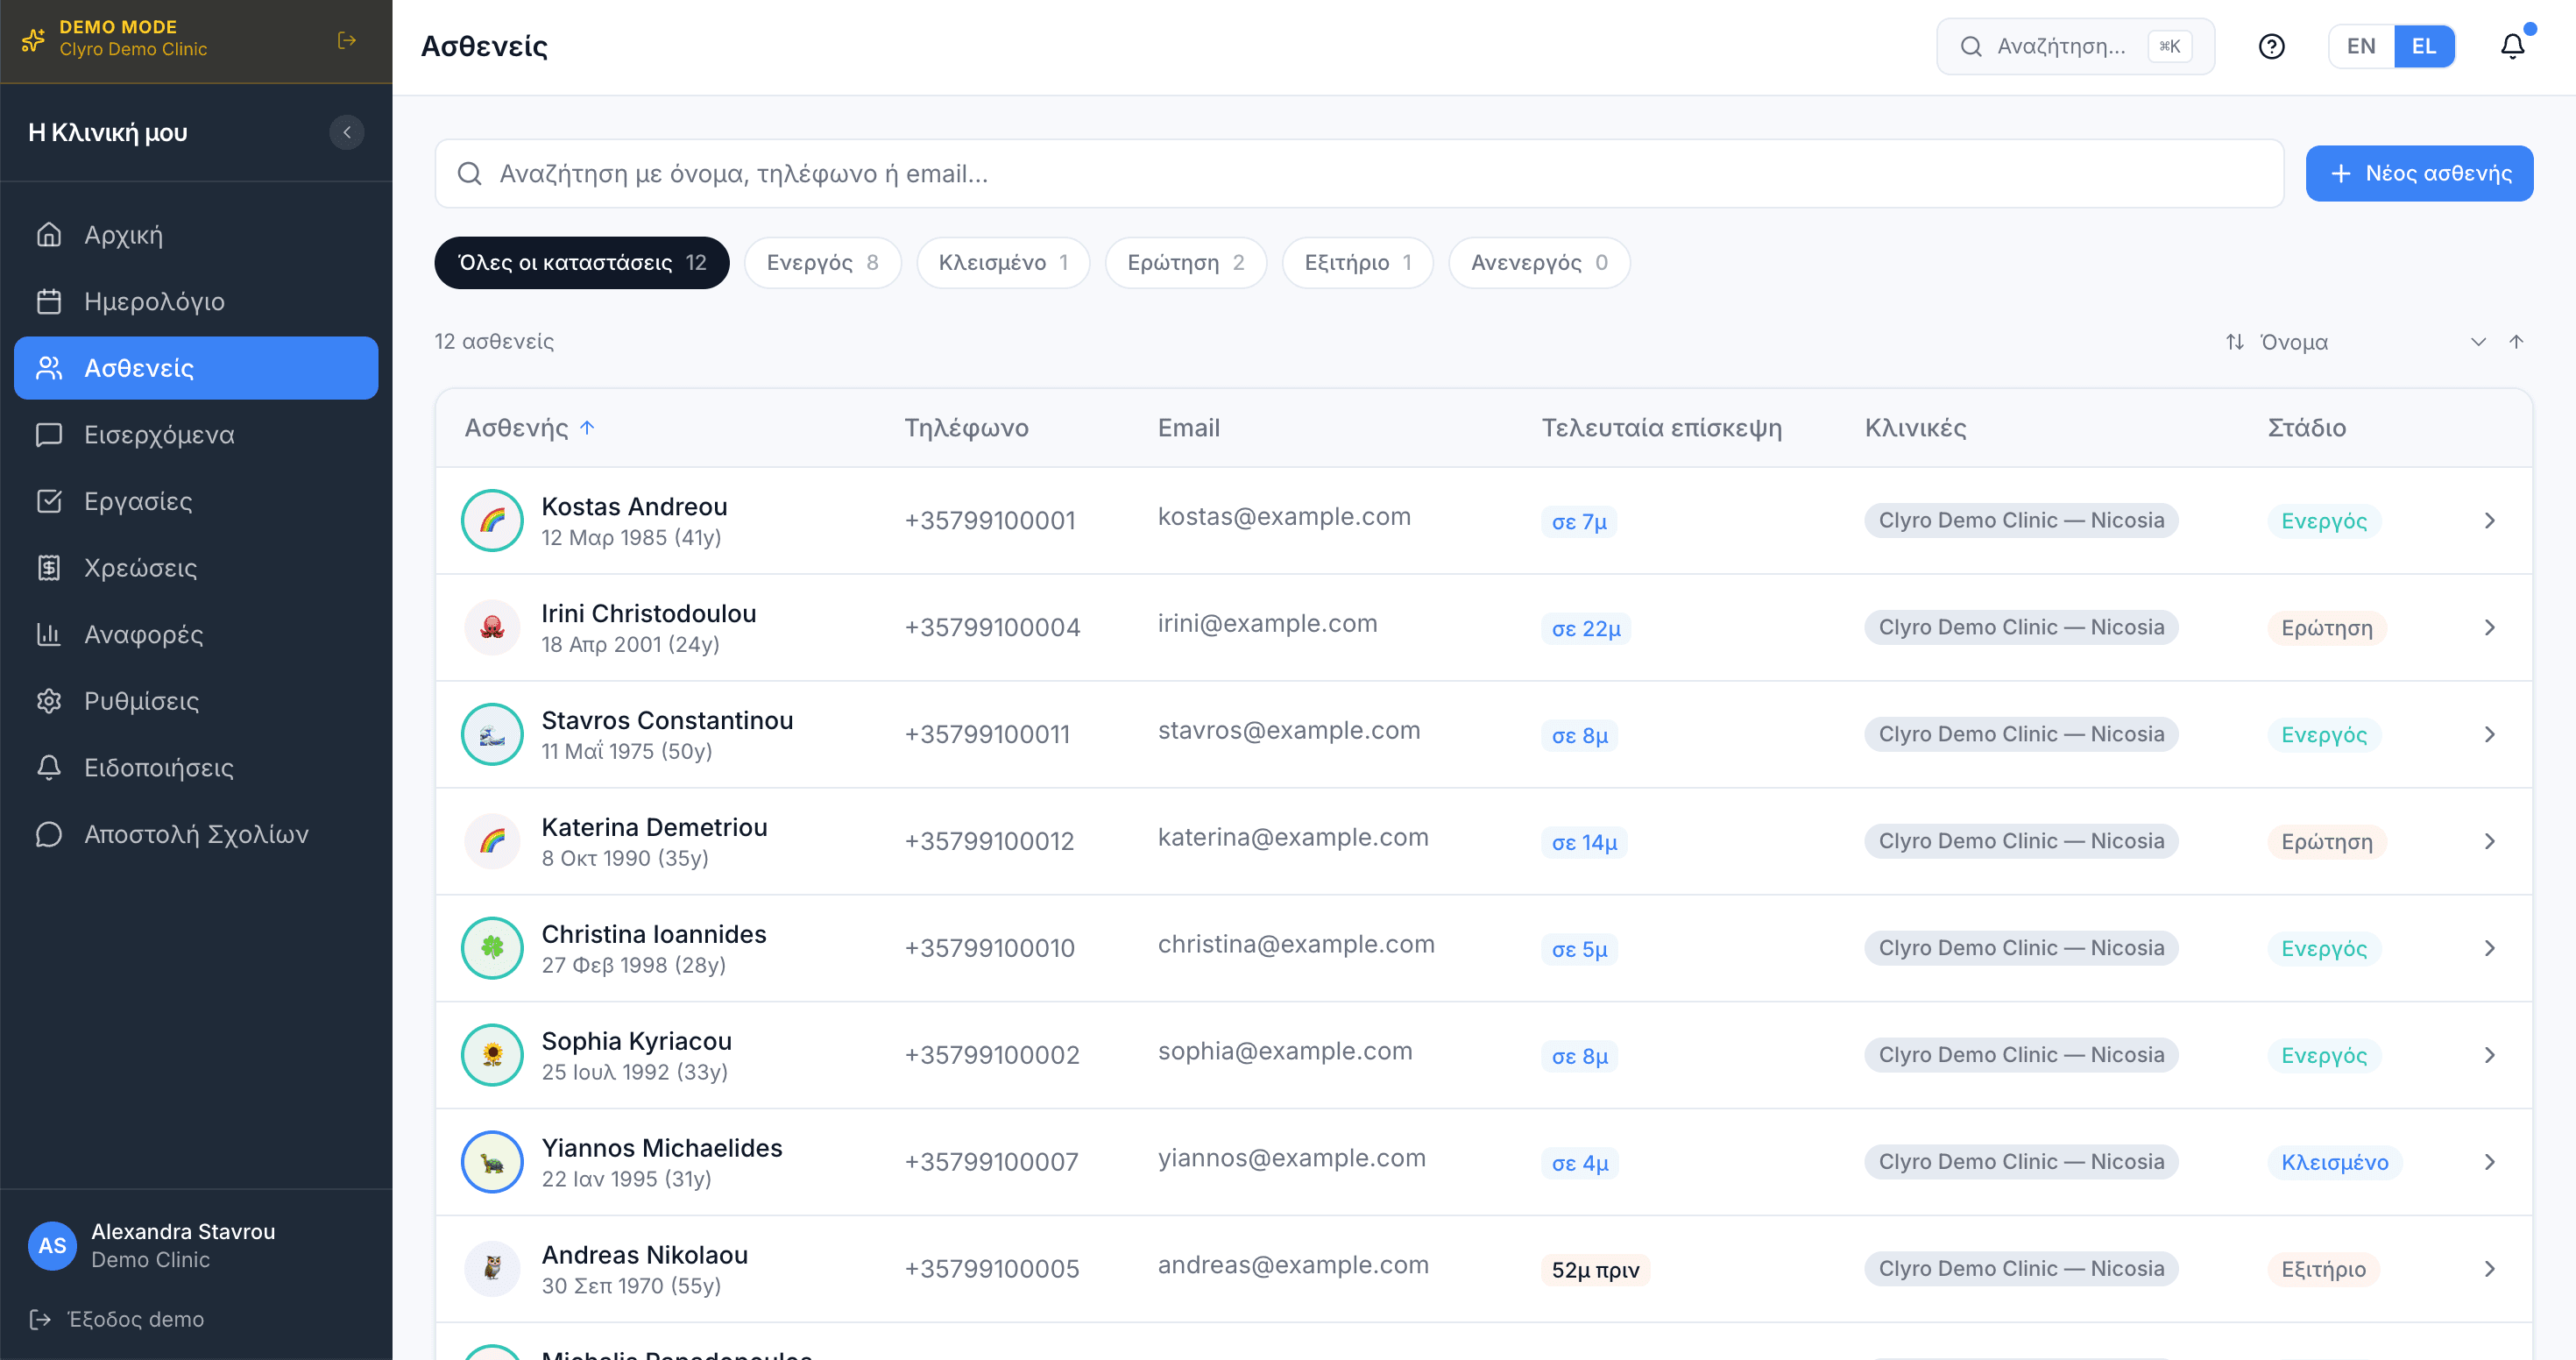
Task: Sort by the Τελευταία επίσκεψη column header
Action: point(1661,428)
